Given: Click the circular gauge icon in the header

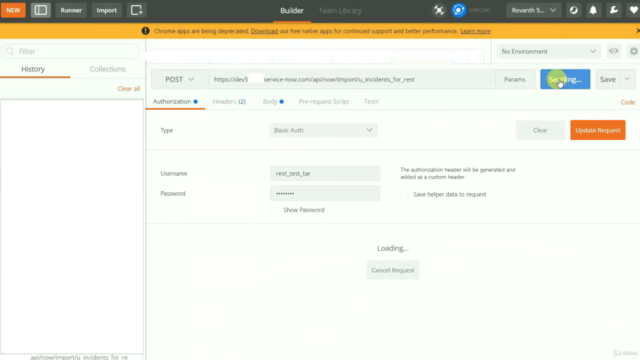Looking at the screenshot, I should coord(573,10).
